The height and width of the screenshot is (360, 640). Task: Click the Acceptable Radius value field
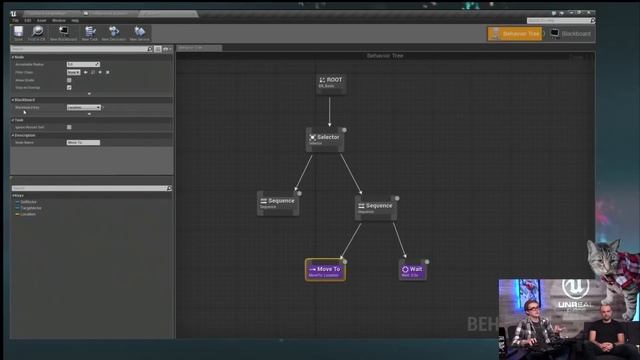(x=83, y=64)
